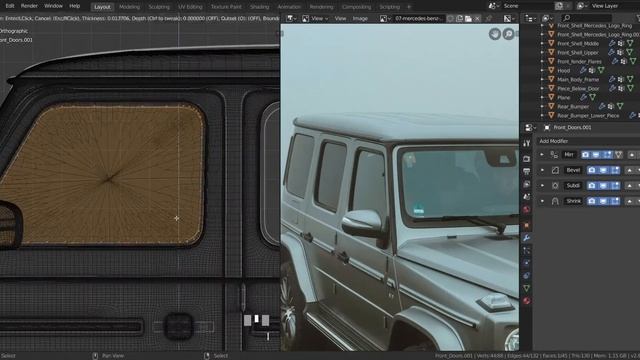
Task: Toggle Shrinkwrap modifier viewport display
Action: point(603,201)
